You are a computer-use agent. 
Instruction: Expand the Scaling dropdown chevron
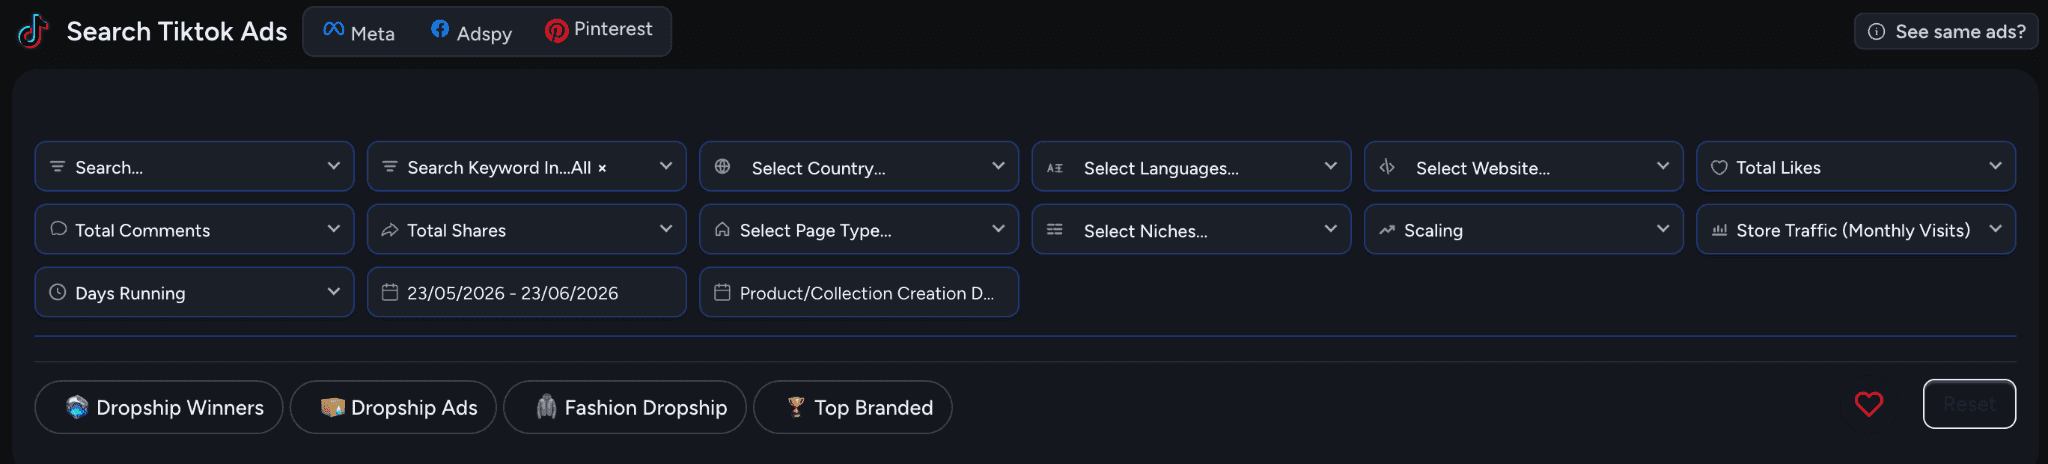click(x=1662, y=229)
